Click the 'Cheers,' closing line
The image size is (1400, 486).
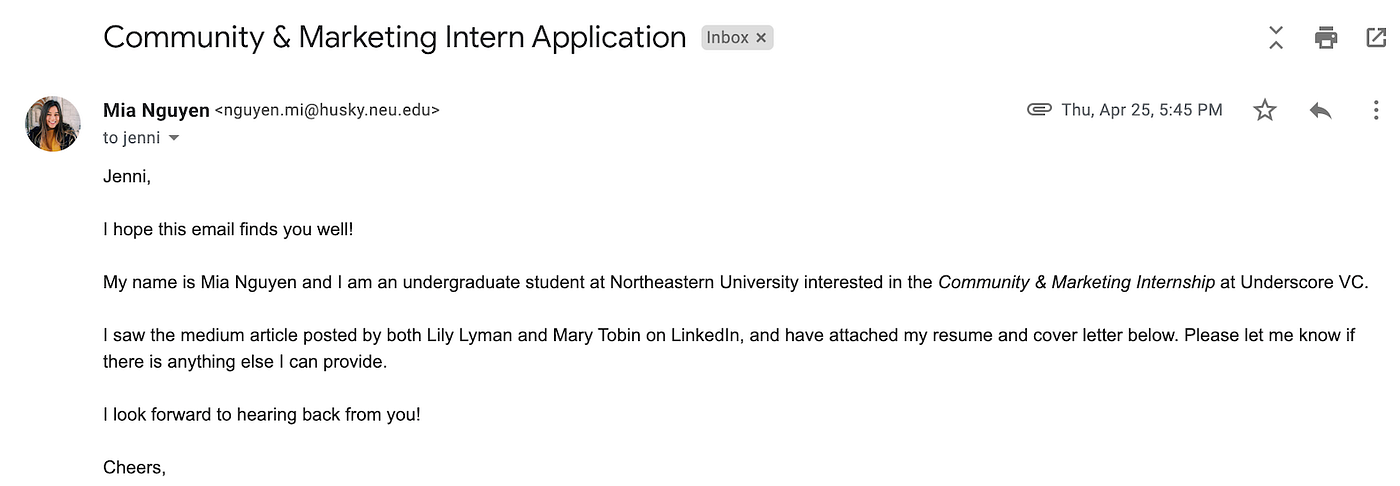[134, 467]
